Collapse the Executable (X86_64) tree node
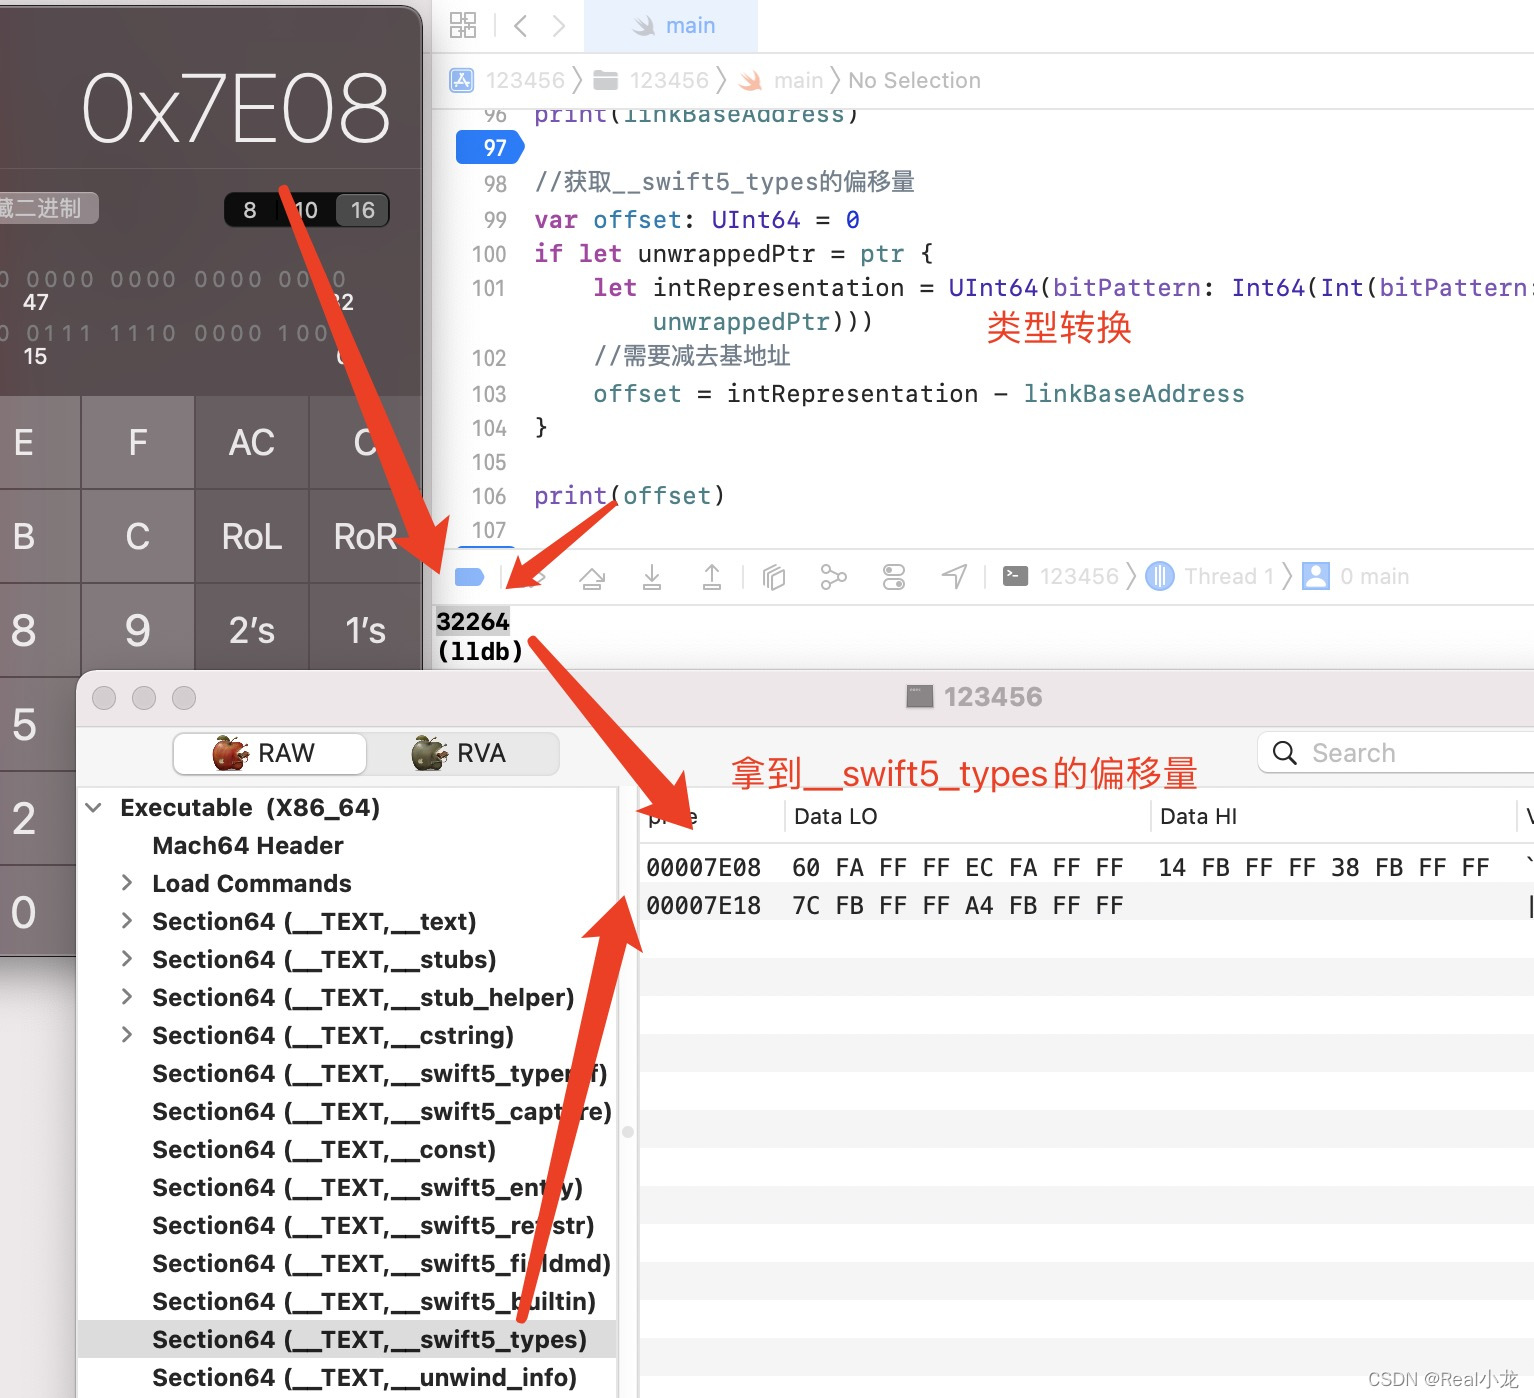The width and height of the screenshot is (1534, 1398). coord(95,807)
